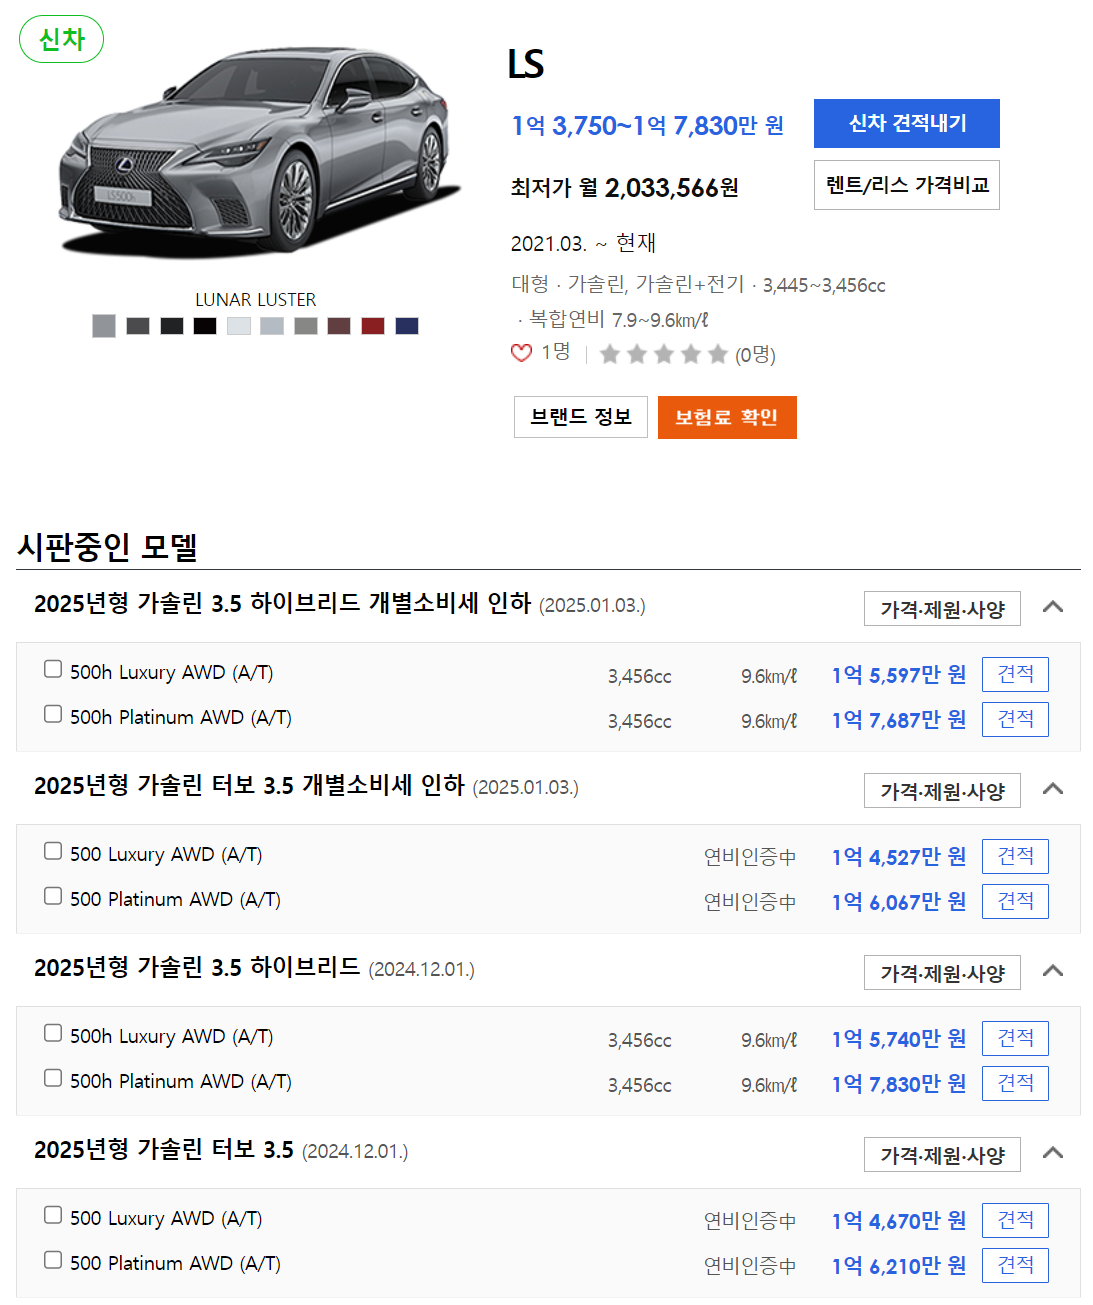Click price 1억 6,210만 원
Image resolution: width=1093 pixels, height=1305 pixels.
(x=899, y=1266)
